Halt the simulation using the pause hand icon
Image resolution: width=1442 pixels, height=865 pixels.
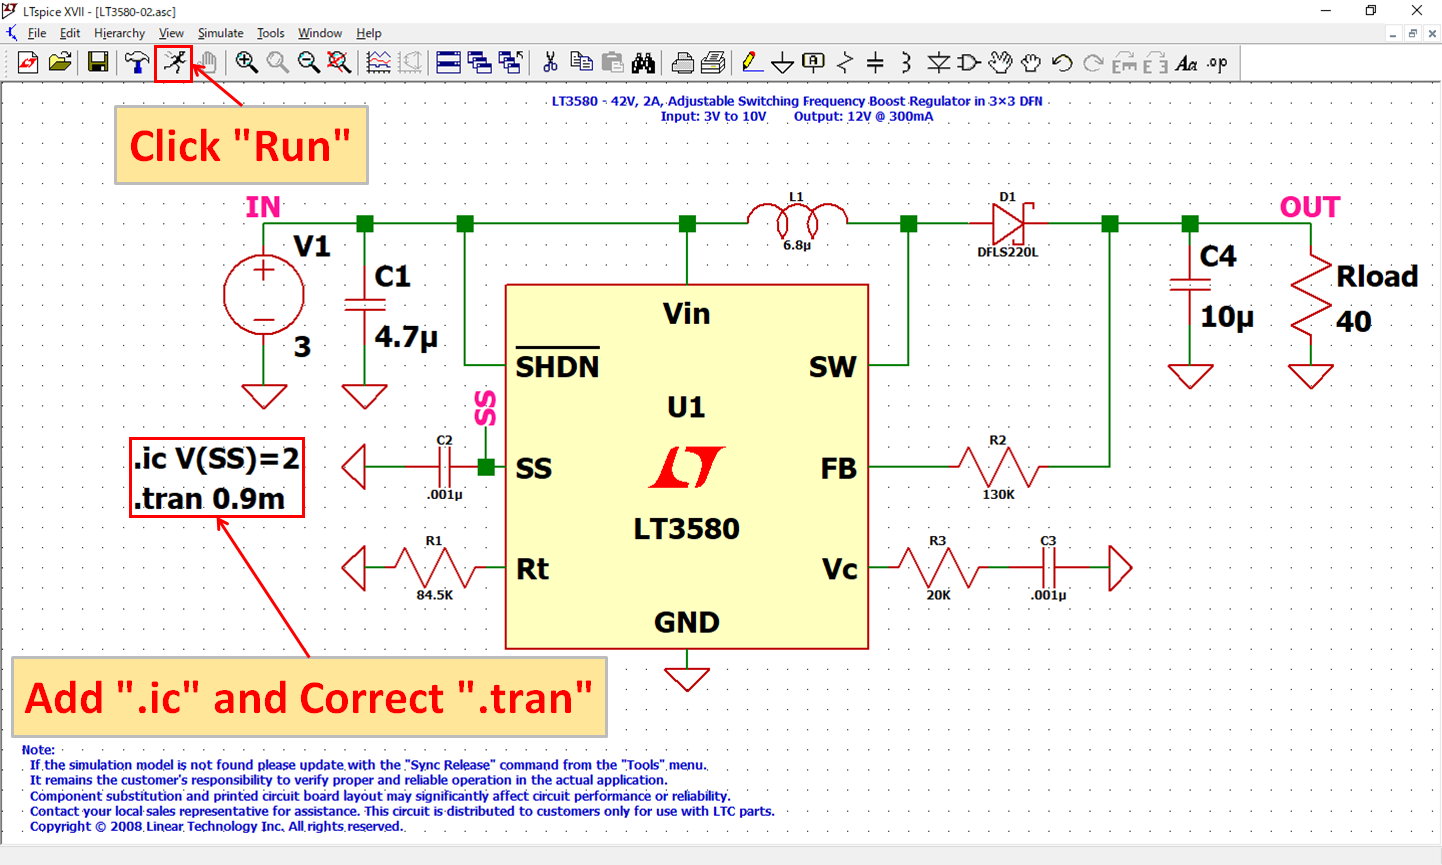(x=206, y=62)
